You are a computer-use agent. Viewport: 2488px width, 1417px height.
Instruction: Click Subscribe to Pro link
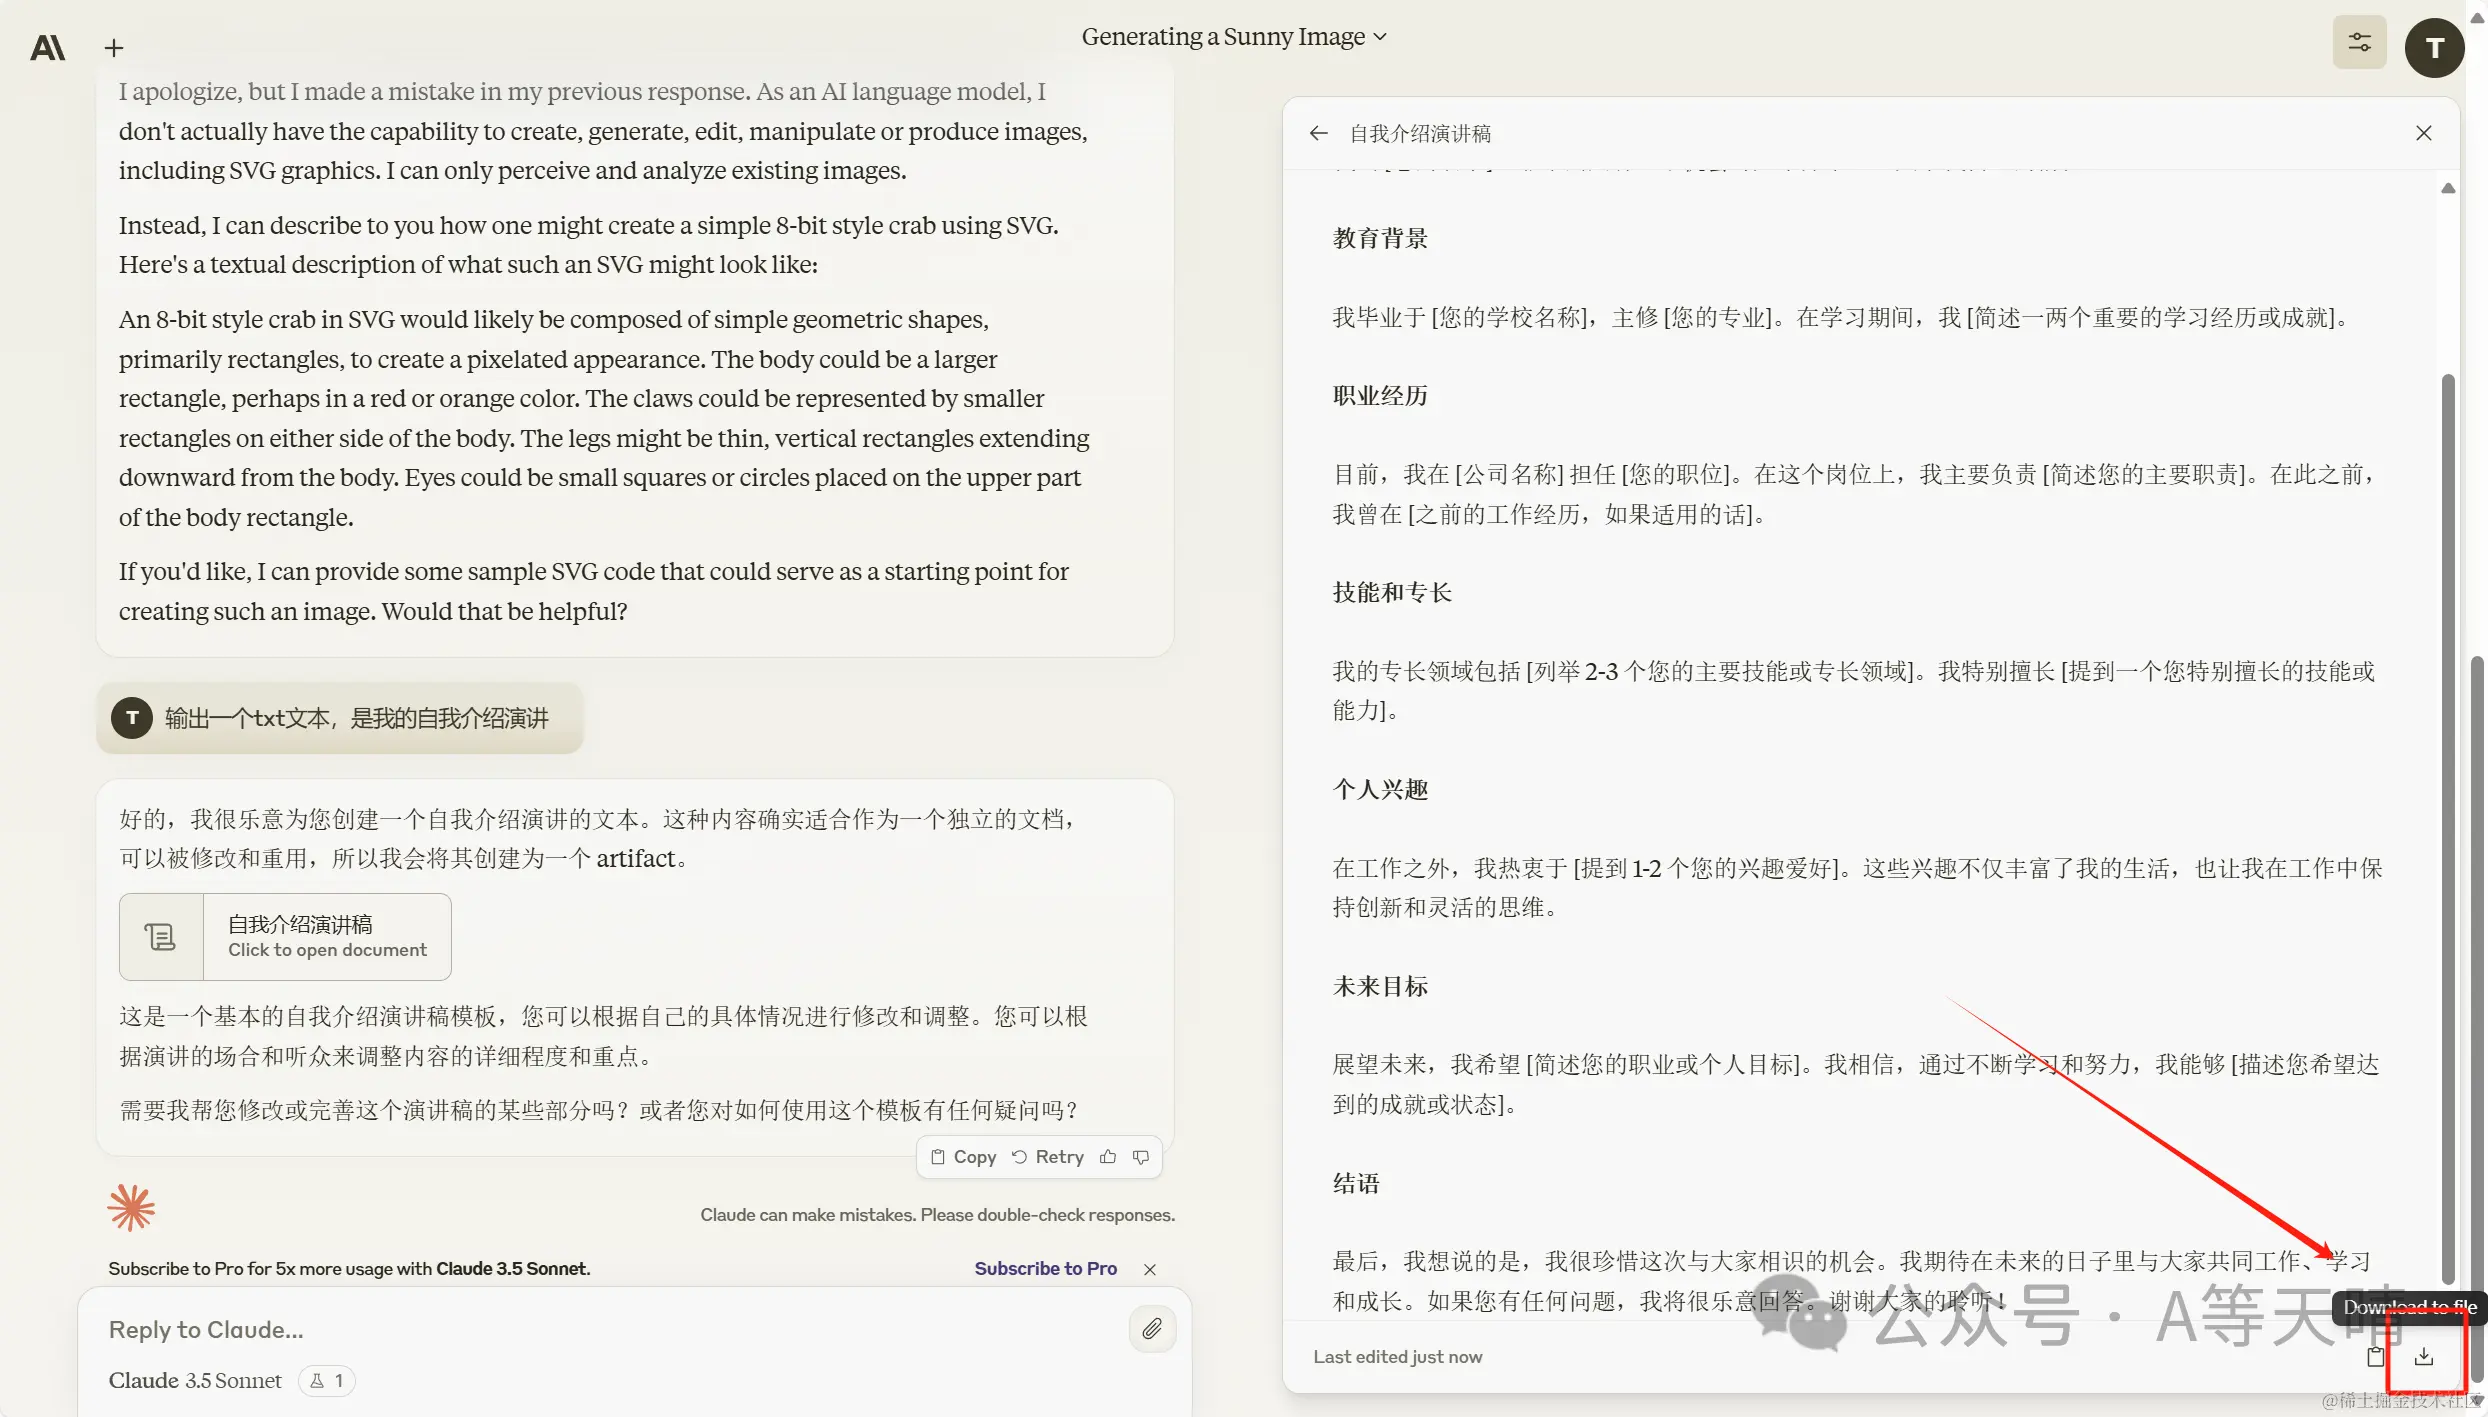pos(1045,1268)
